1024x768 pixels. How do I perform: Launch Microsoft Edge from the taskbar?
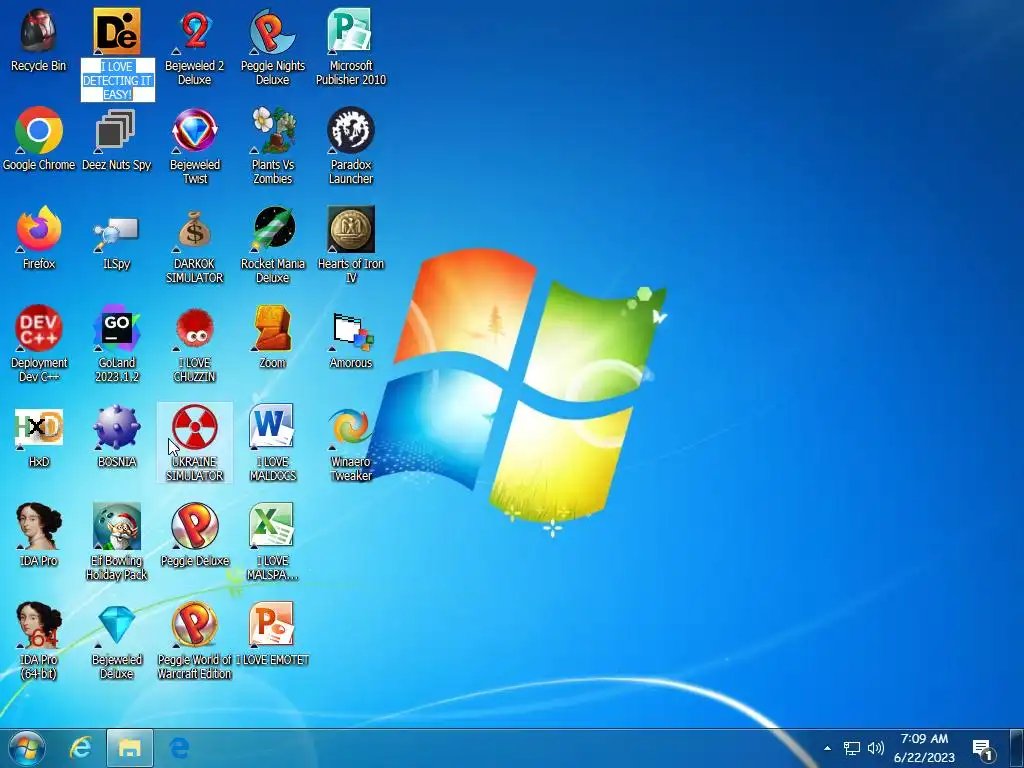coord(180,748)
